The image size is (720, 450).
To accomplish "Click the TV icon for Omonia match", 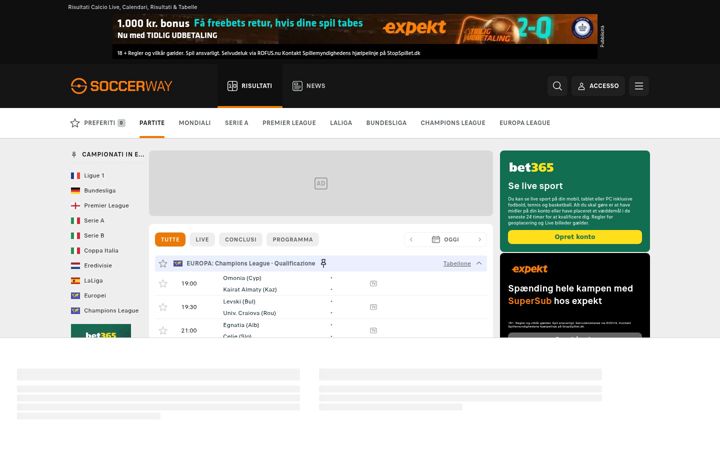I will [x=373, y=284].
